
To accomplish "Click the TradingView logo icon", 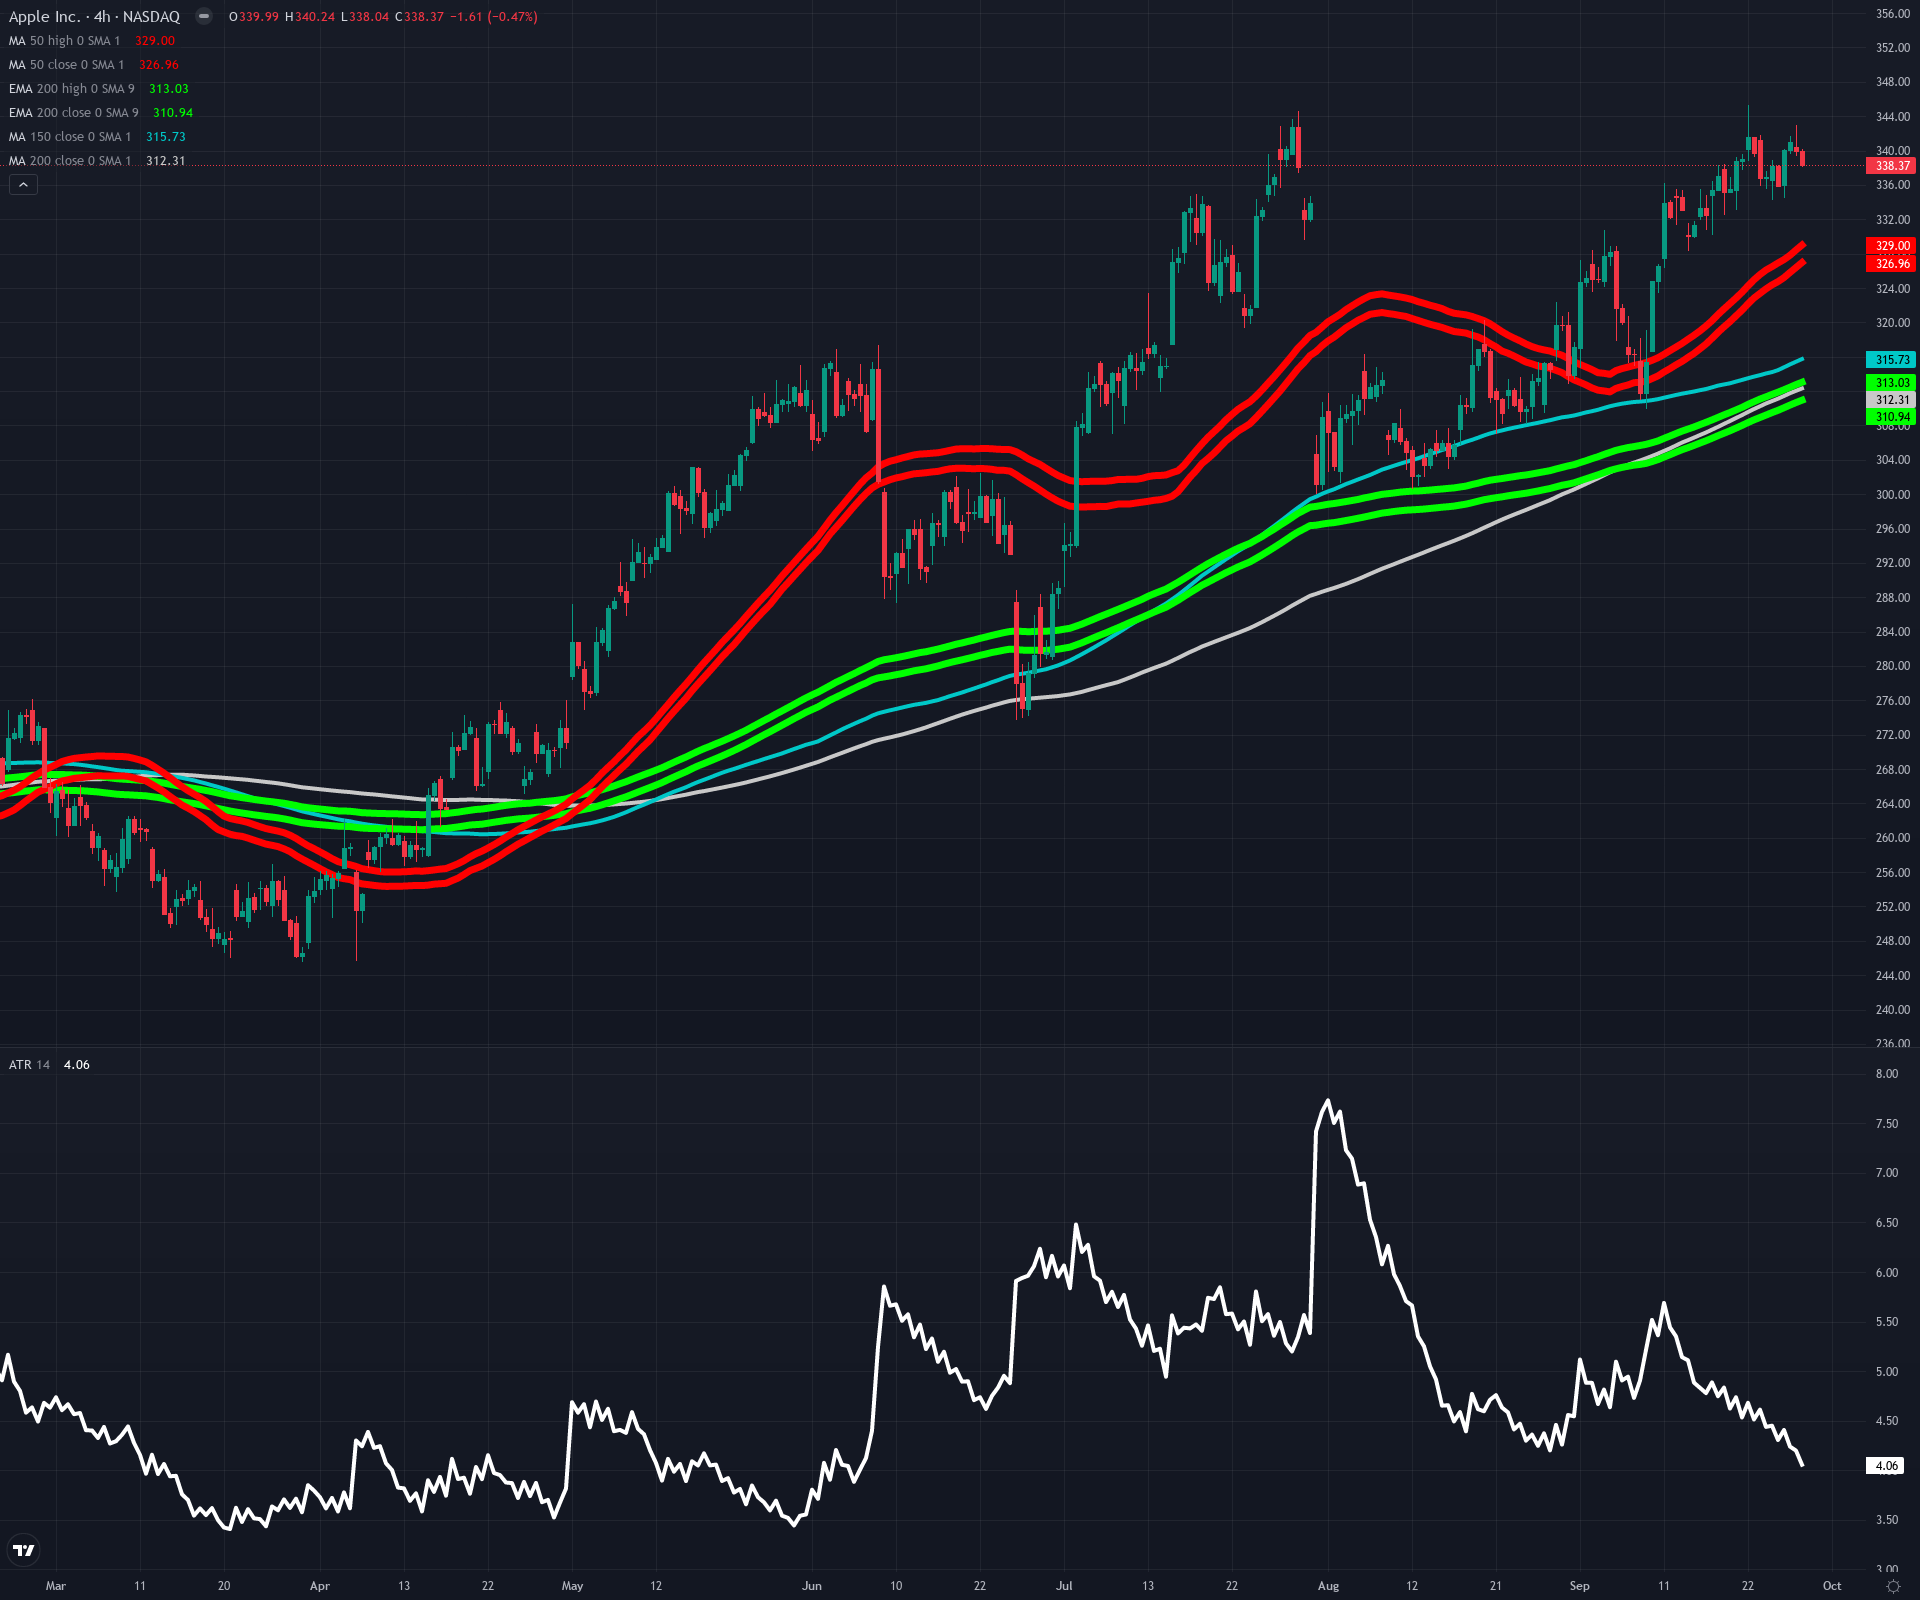I will pyautogui.click(x=24, y=1550).
